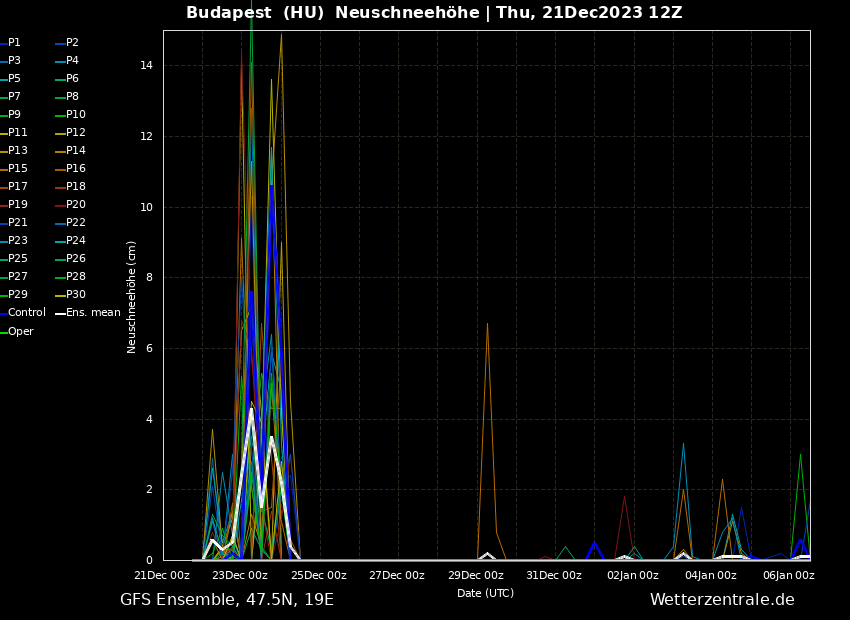Click the 'Date (UTC)' x-axis label
Viewport: 850px width, 620px height.
pos(485,594)
